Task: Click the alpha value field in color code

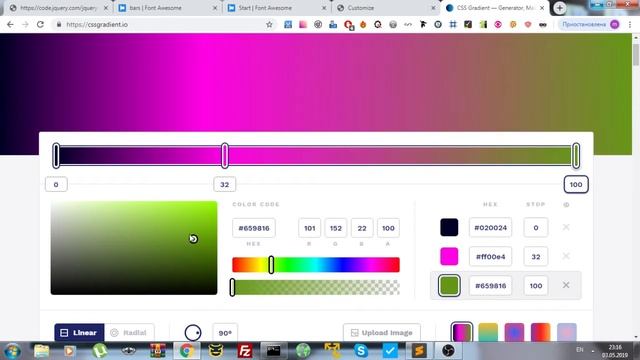Action: [388, 228]
